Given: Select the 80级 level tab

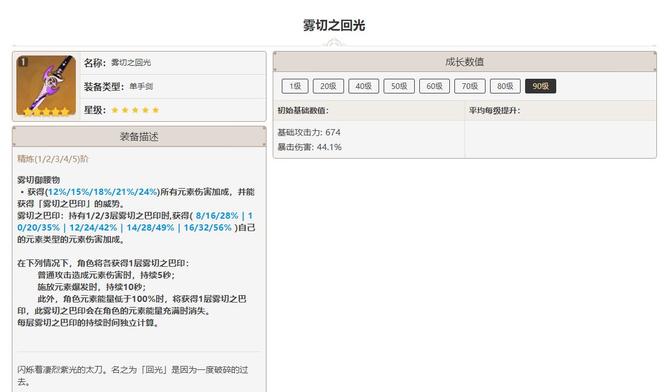Looking at the screenshot, I should click(505, 86).
